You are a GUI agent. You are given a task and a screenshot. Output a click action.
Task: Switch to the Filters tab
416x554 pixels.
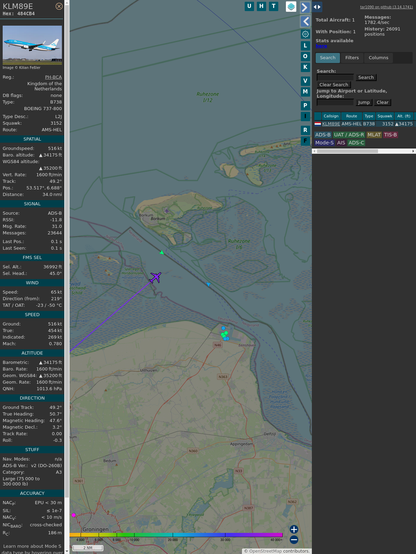[352, 58]
